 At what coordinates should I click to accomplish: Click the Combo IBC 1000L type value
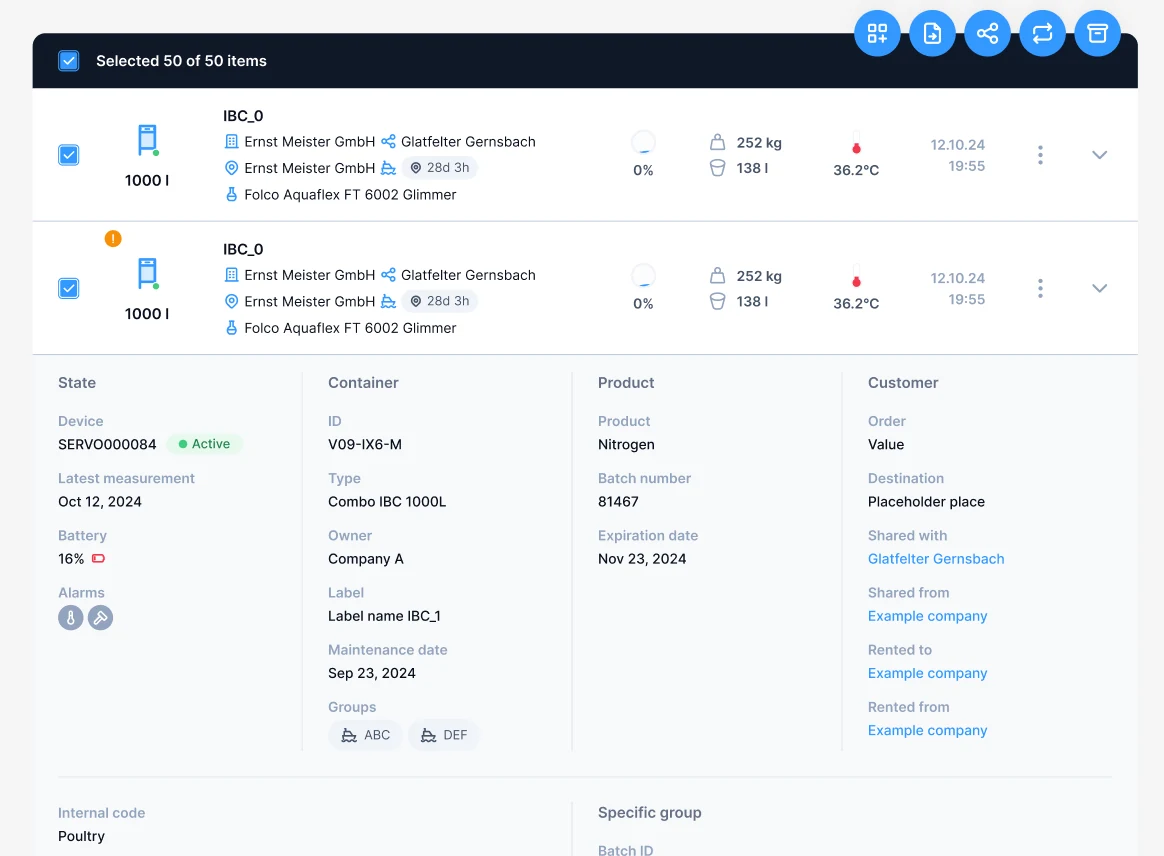point(387,502)
